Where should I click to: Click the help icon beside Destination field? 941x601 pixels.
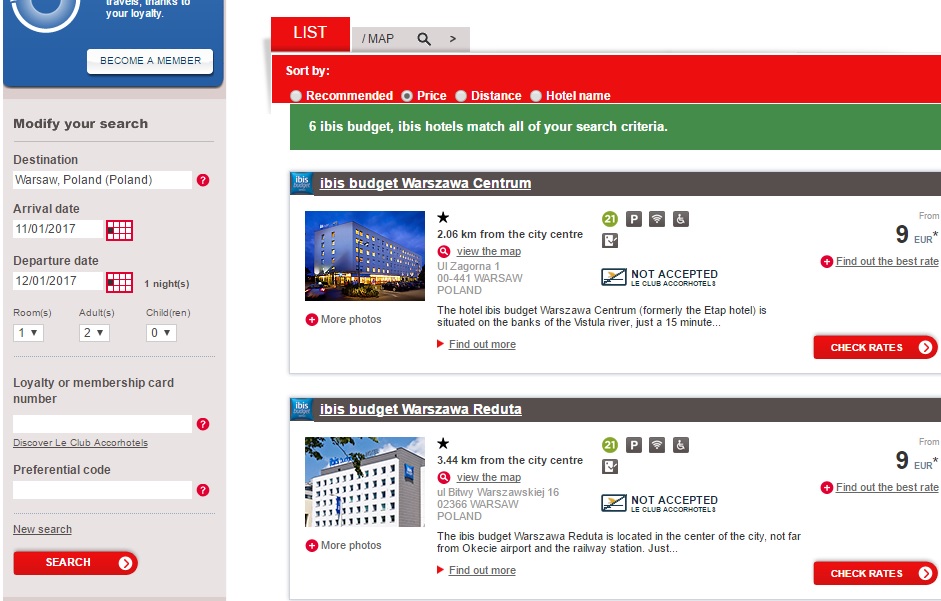tap(203, 180)
